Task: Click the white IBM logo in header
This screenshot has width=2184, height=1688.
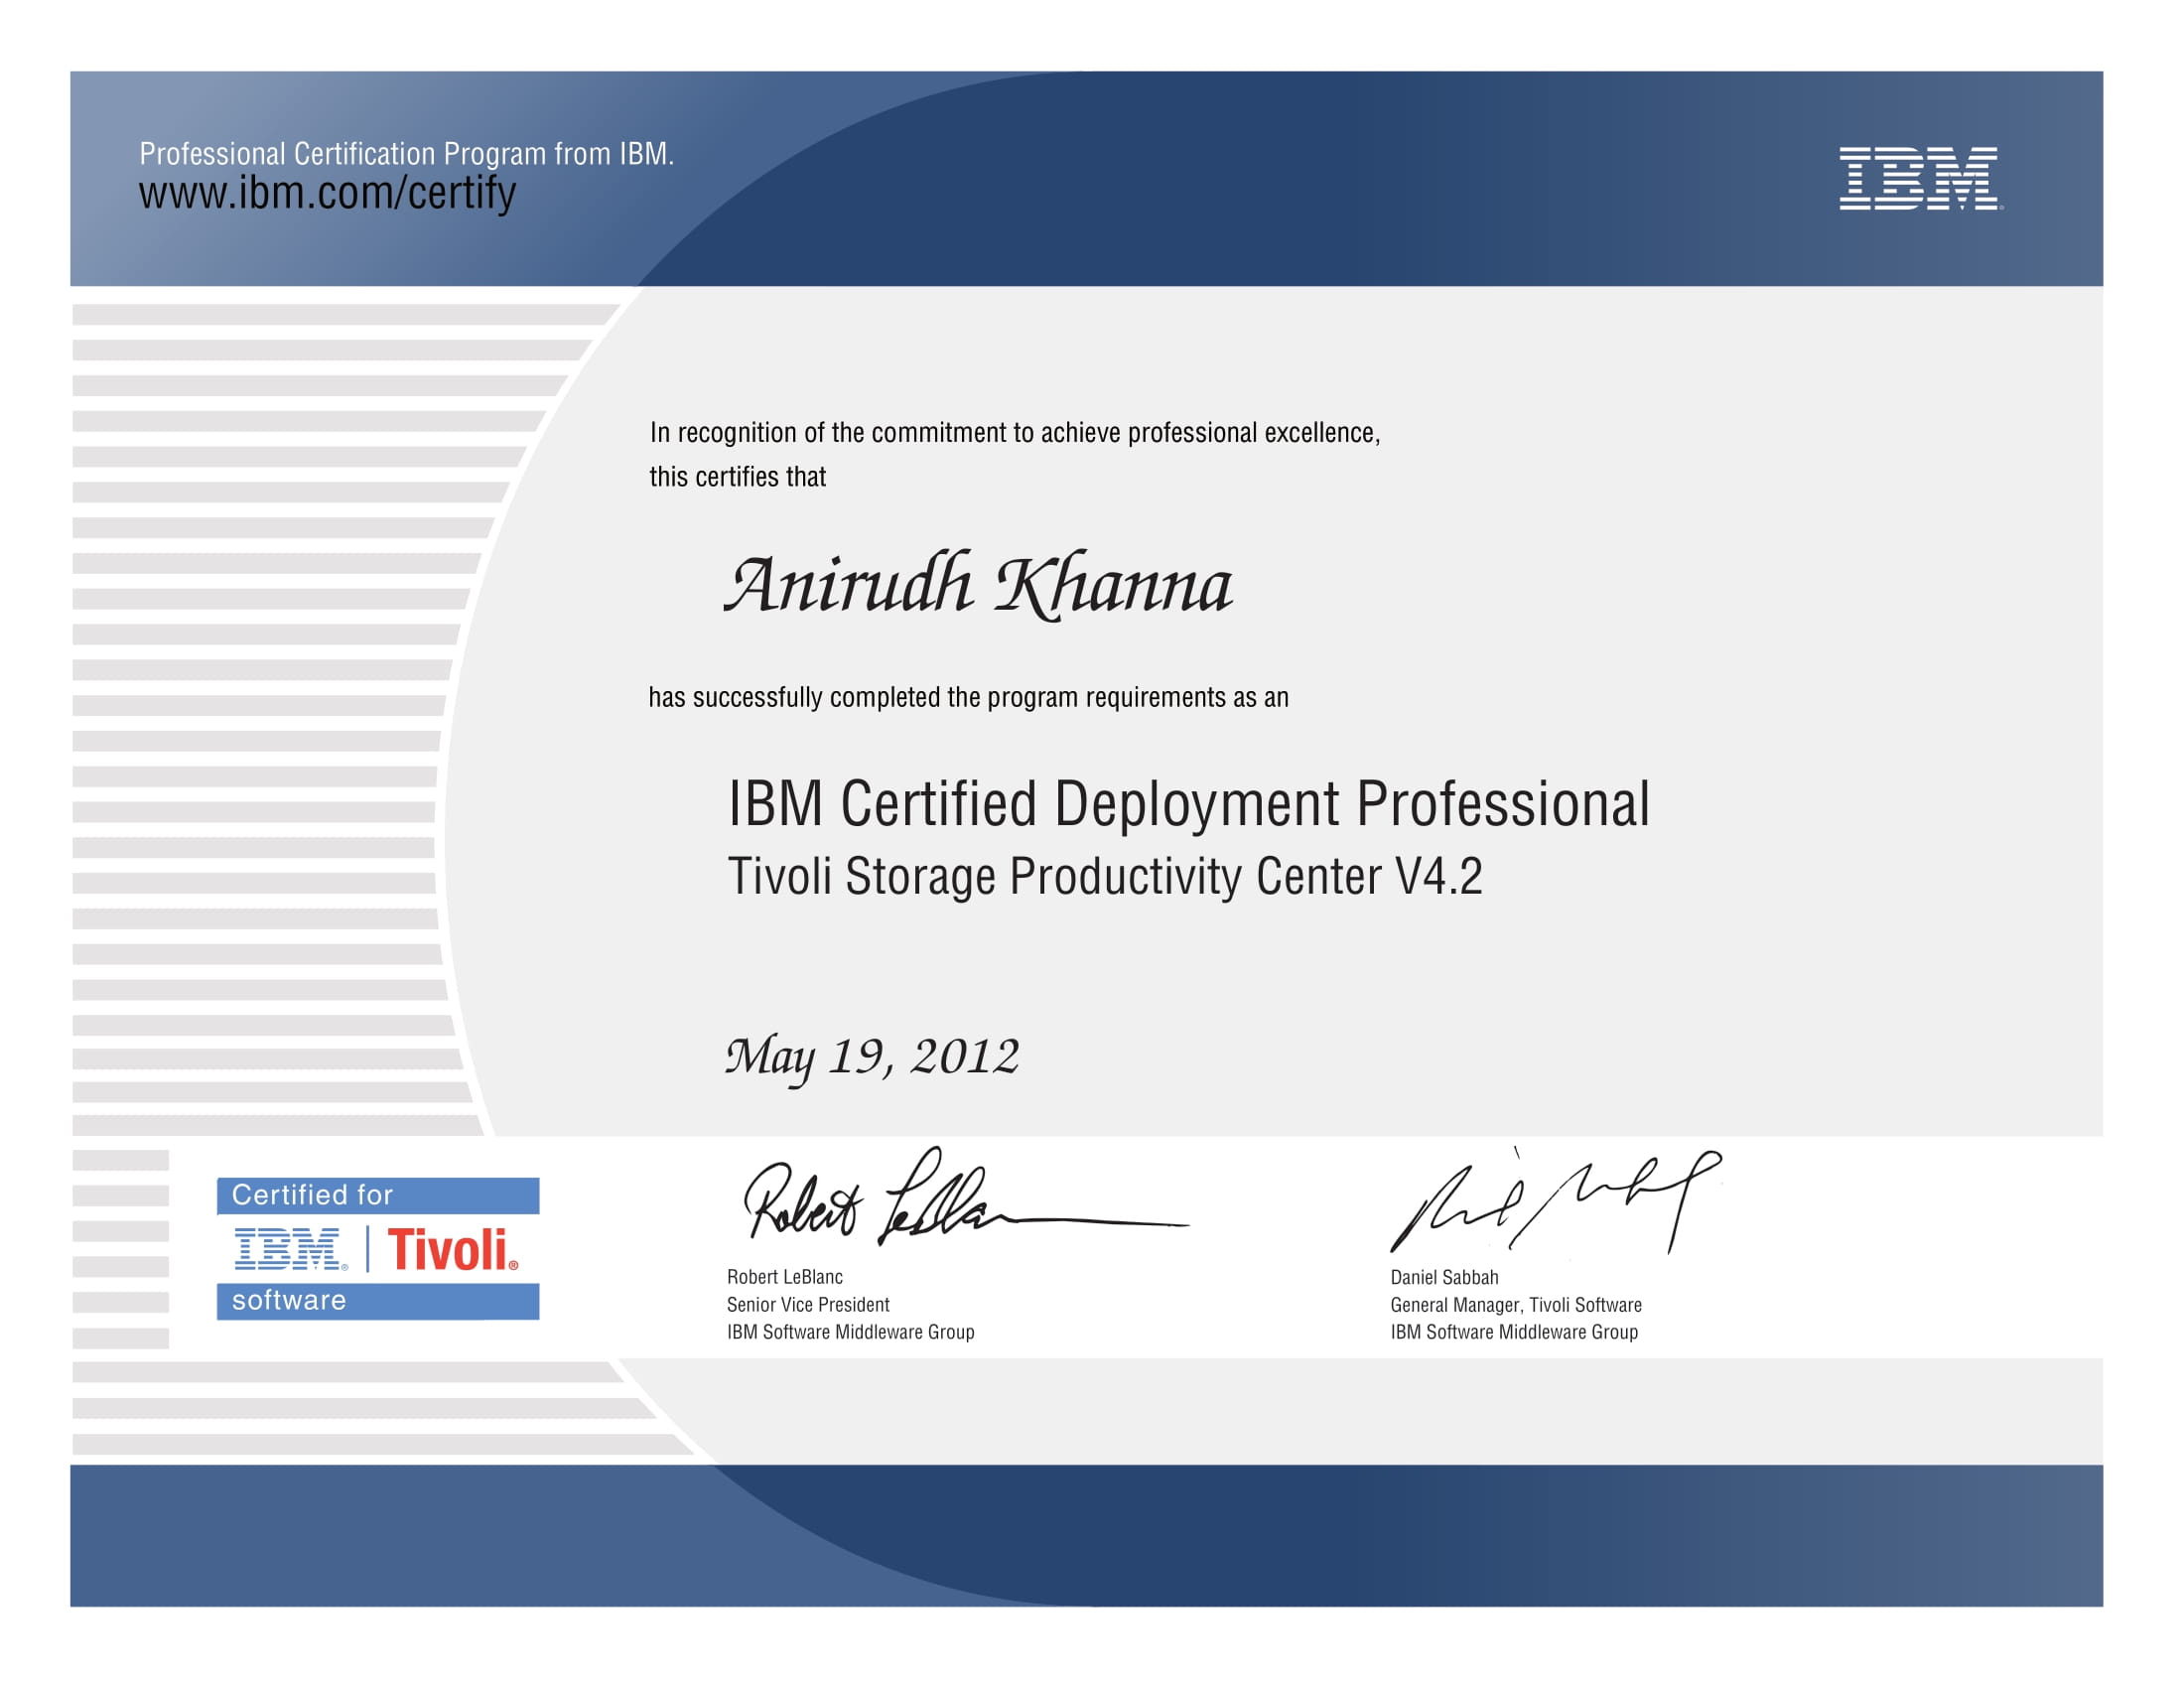Action: point(1918,178)
